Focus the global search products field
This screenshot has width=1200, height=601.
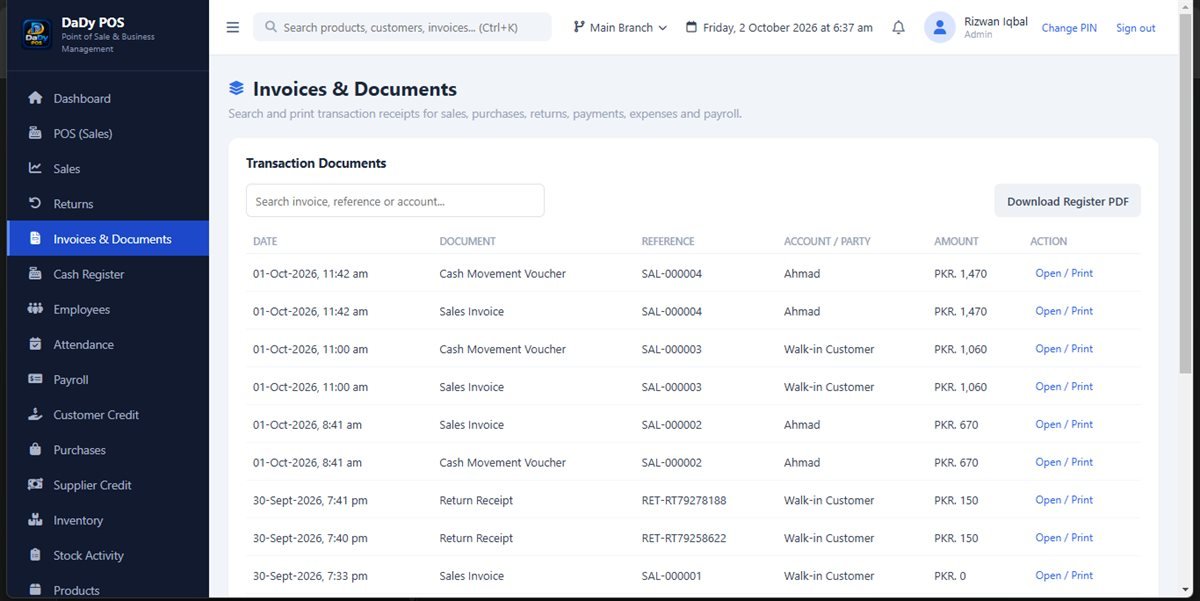[x=402, y=27]
